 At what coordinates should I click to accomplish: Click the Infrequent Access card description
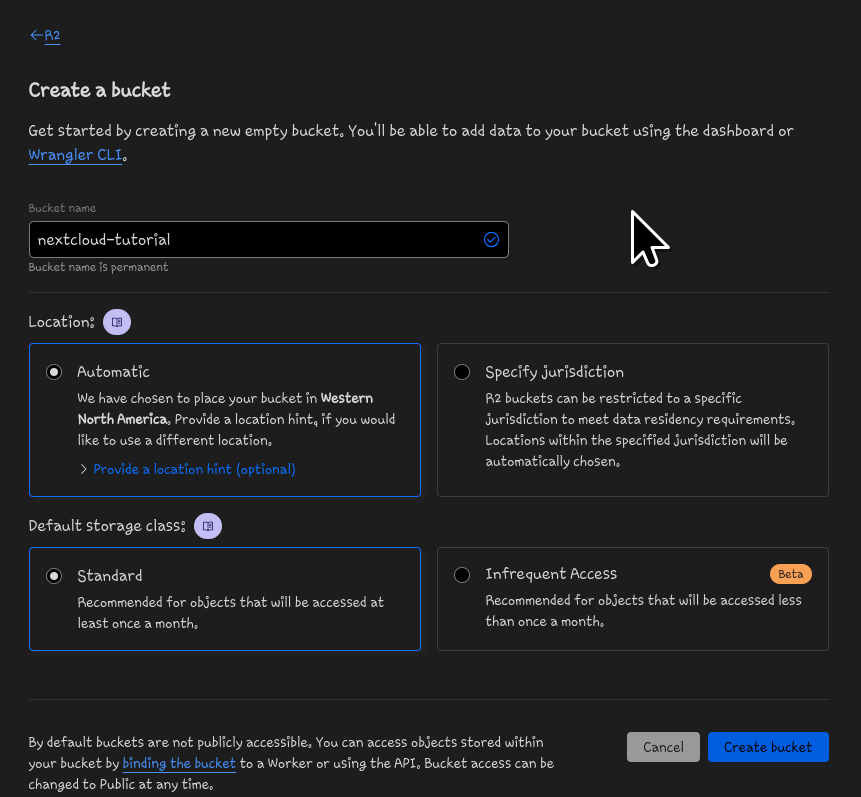pyautogui.click(x=643, y=610)
